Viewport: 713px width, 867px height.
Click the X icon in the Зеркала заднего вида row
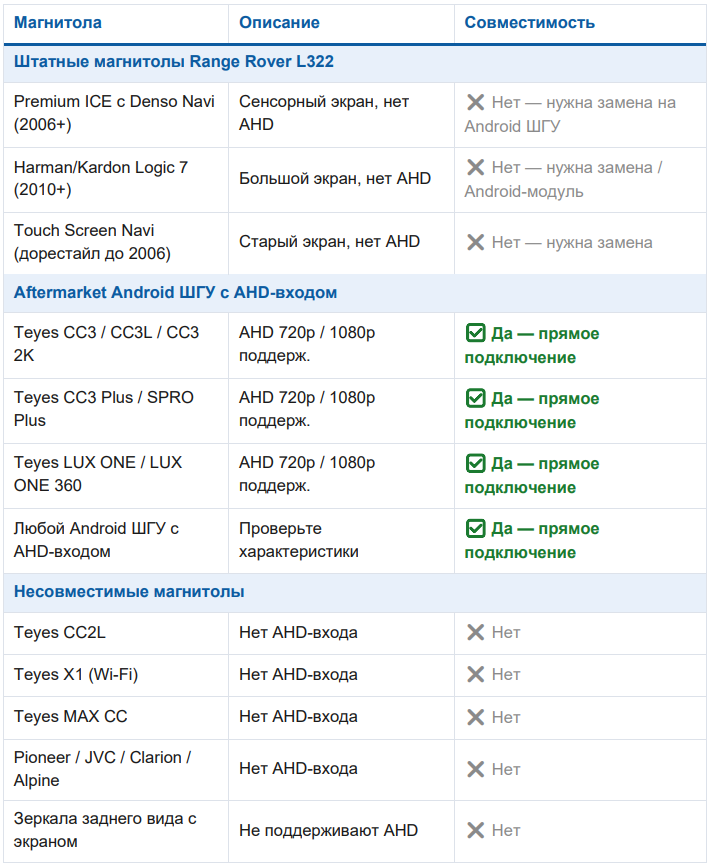point(475,830)
